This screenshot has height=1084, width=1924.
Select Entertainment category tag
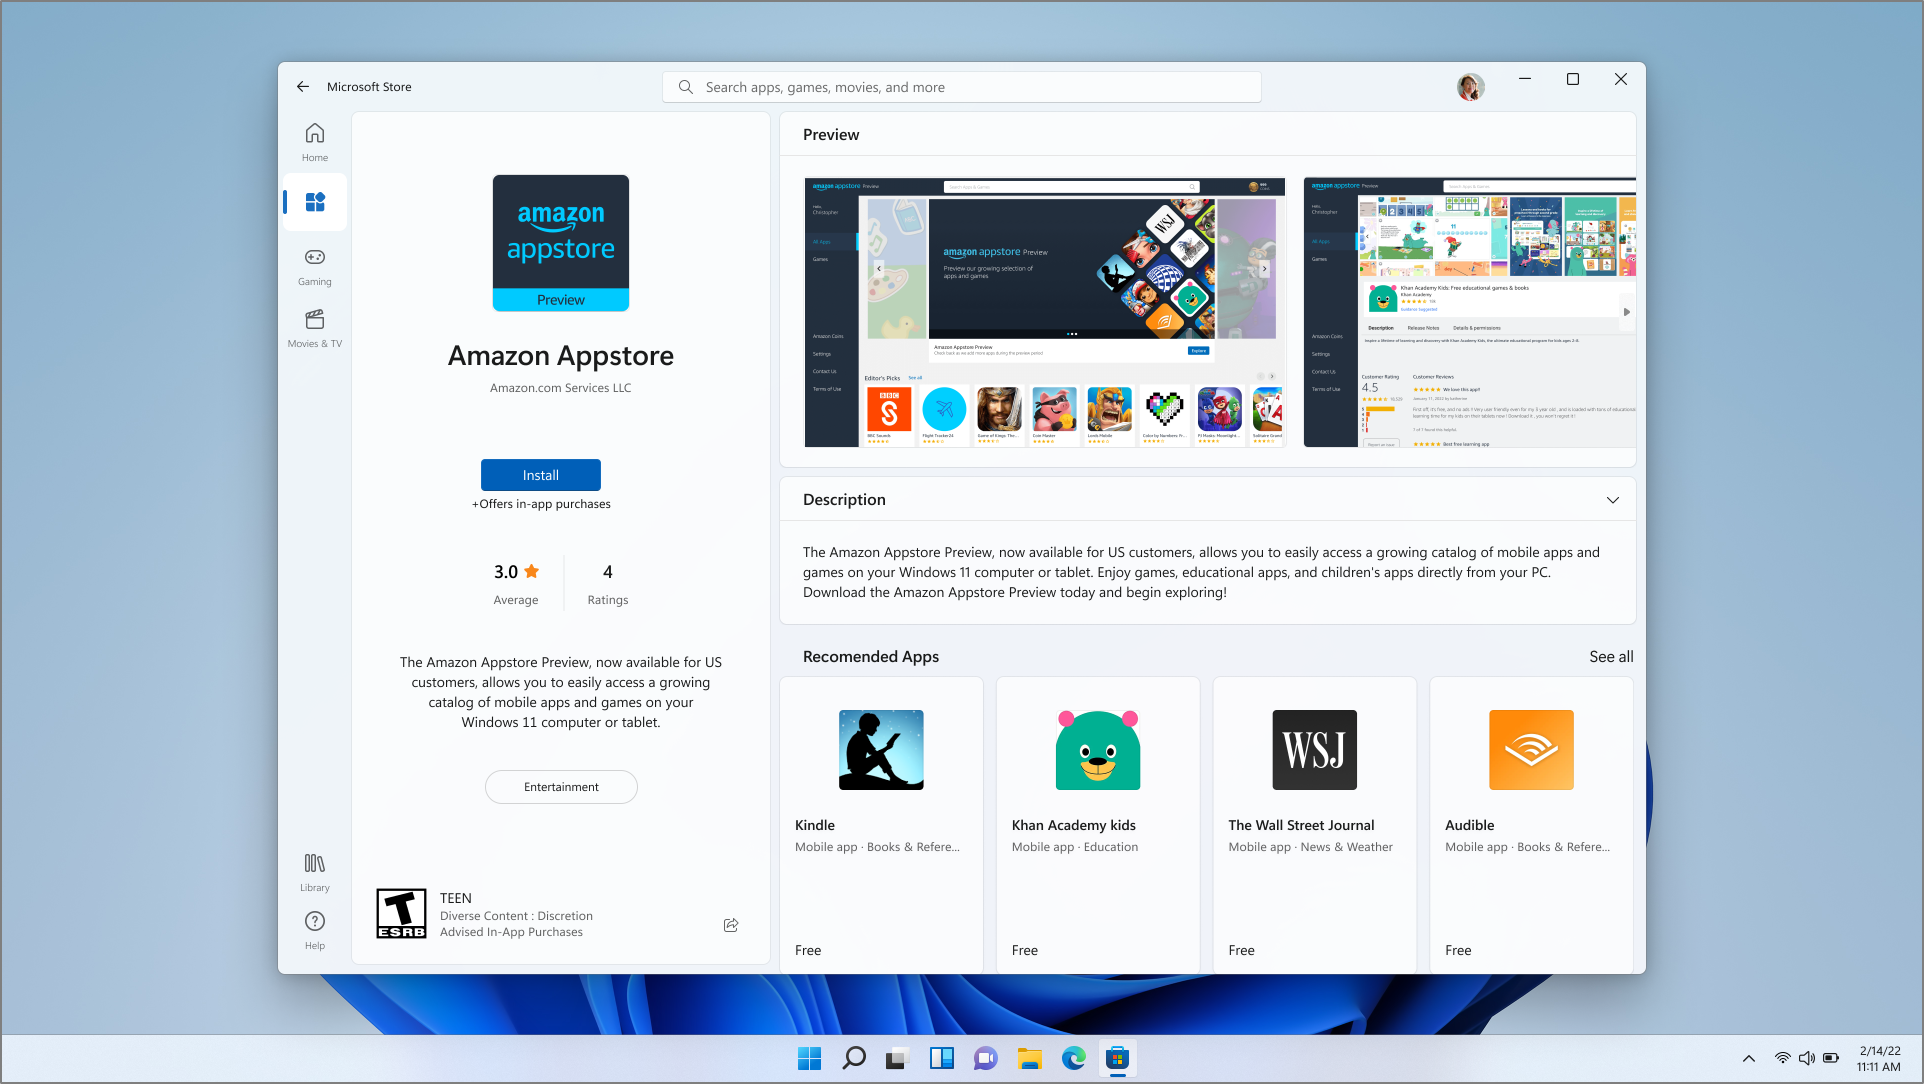pos(562,787)
